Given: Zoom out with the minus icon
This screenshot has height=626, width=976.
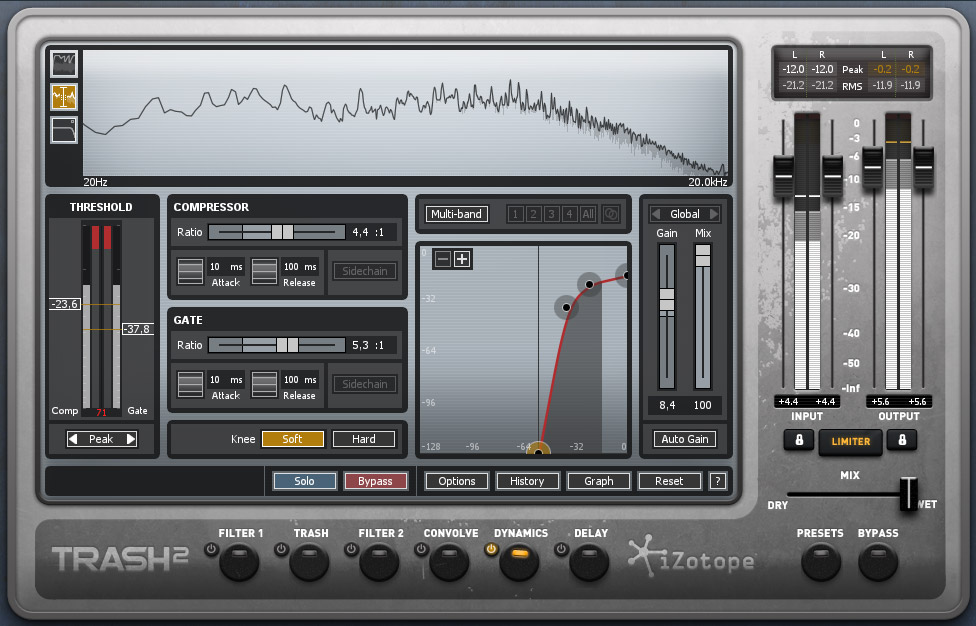Looking at the screenshot, I should point(443,258).
